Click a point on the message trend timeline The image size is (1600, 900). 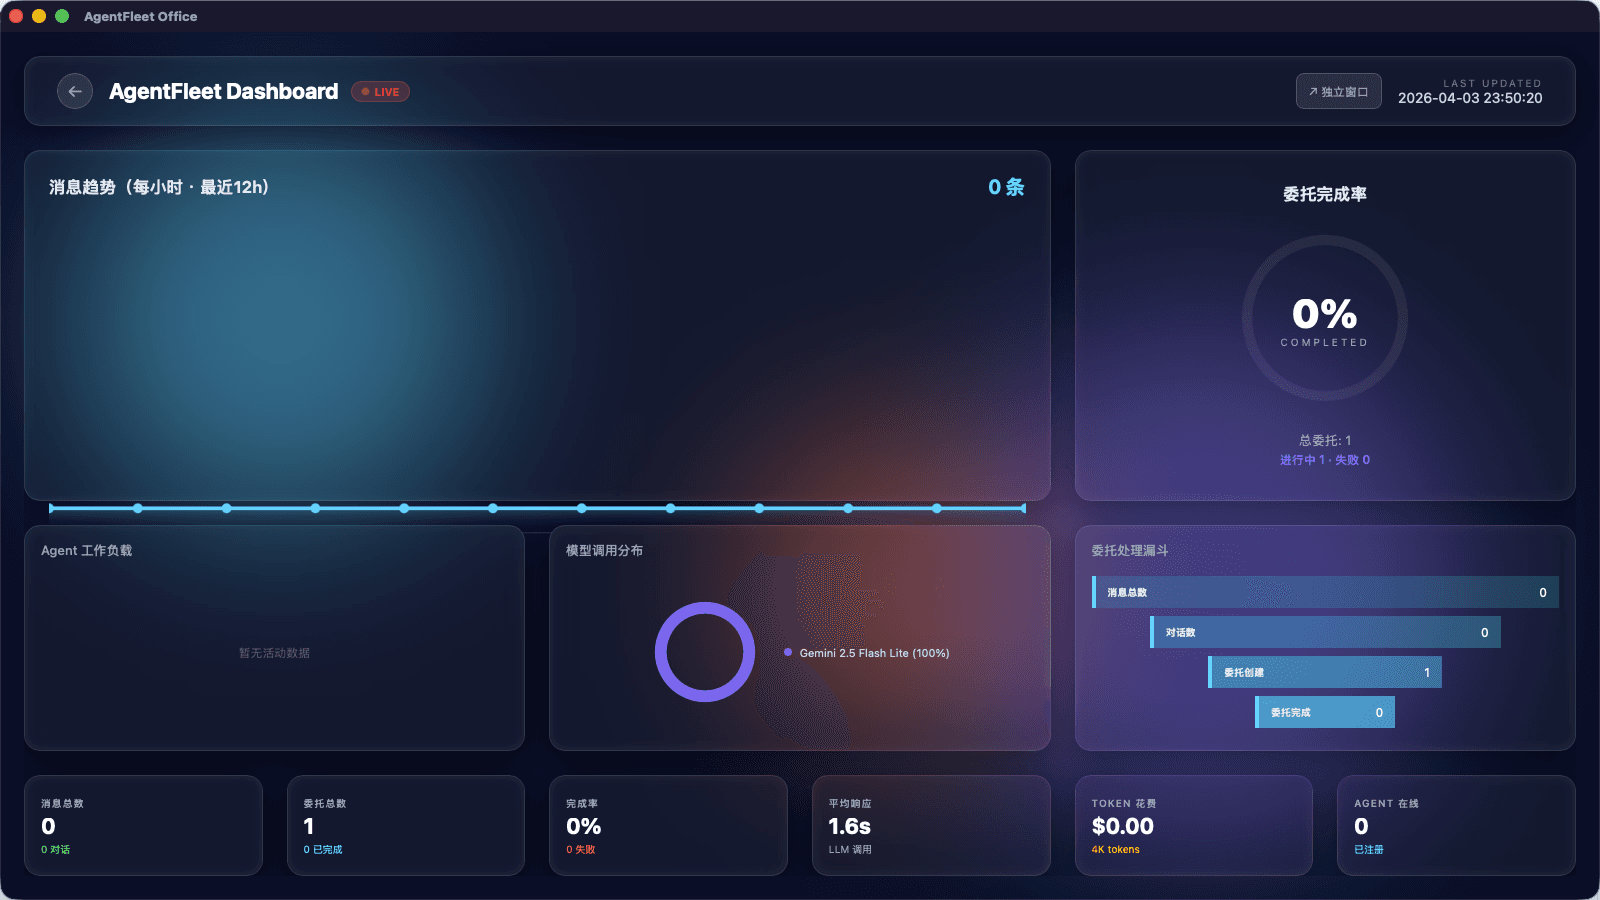coord(581,508)
